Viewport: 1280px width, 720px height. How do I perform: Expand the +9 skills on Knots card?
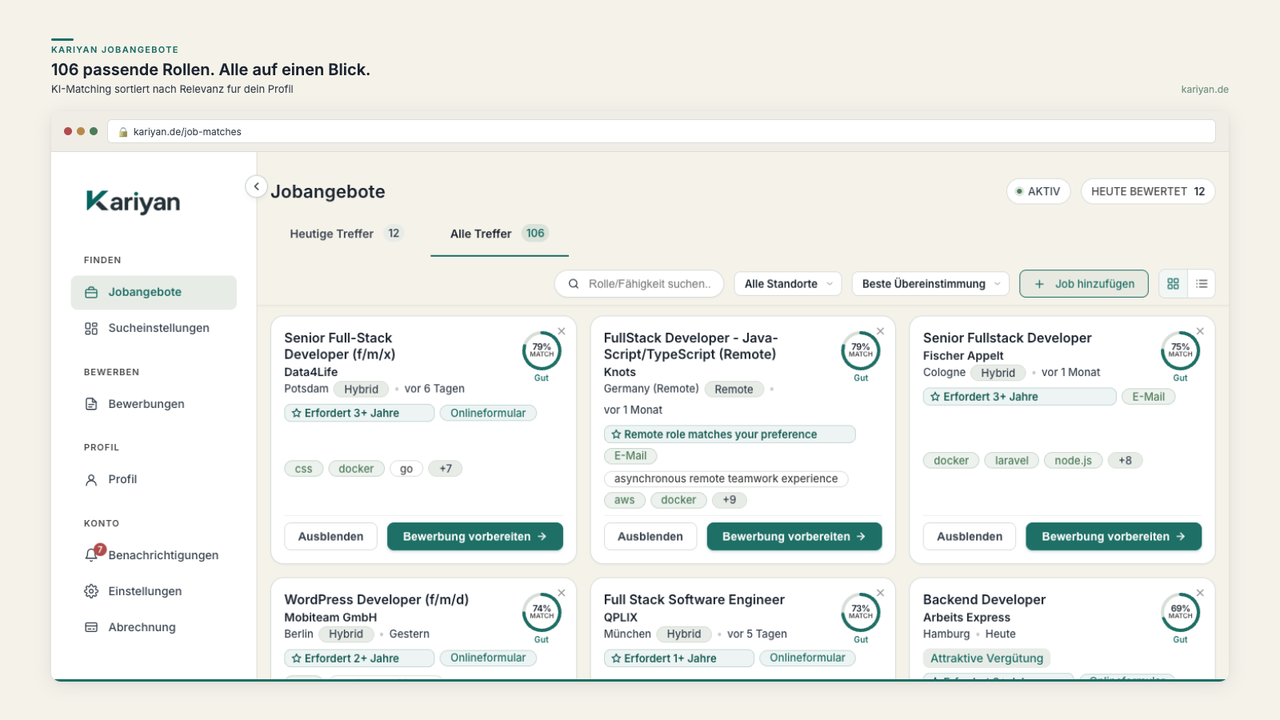click(729, 500)
